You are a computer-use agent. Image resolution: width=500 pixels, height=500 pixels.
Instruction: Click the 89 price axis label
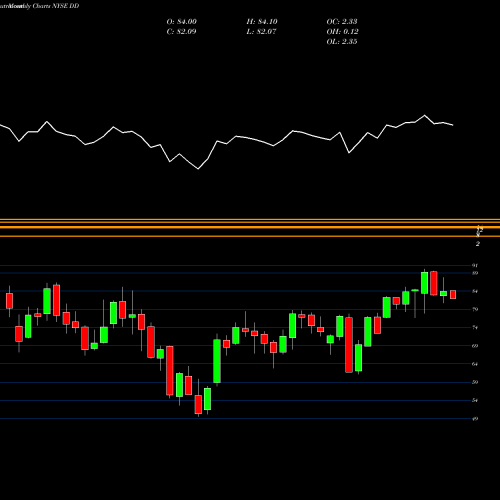click(475, 273)
